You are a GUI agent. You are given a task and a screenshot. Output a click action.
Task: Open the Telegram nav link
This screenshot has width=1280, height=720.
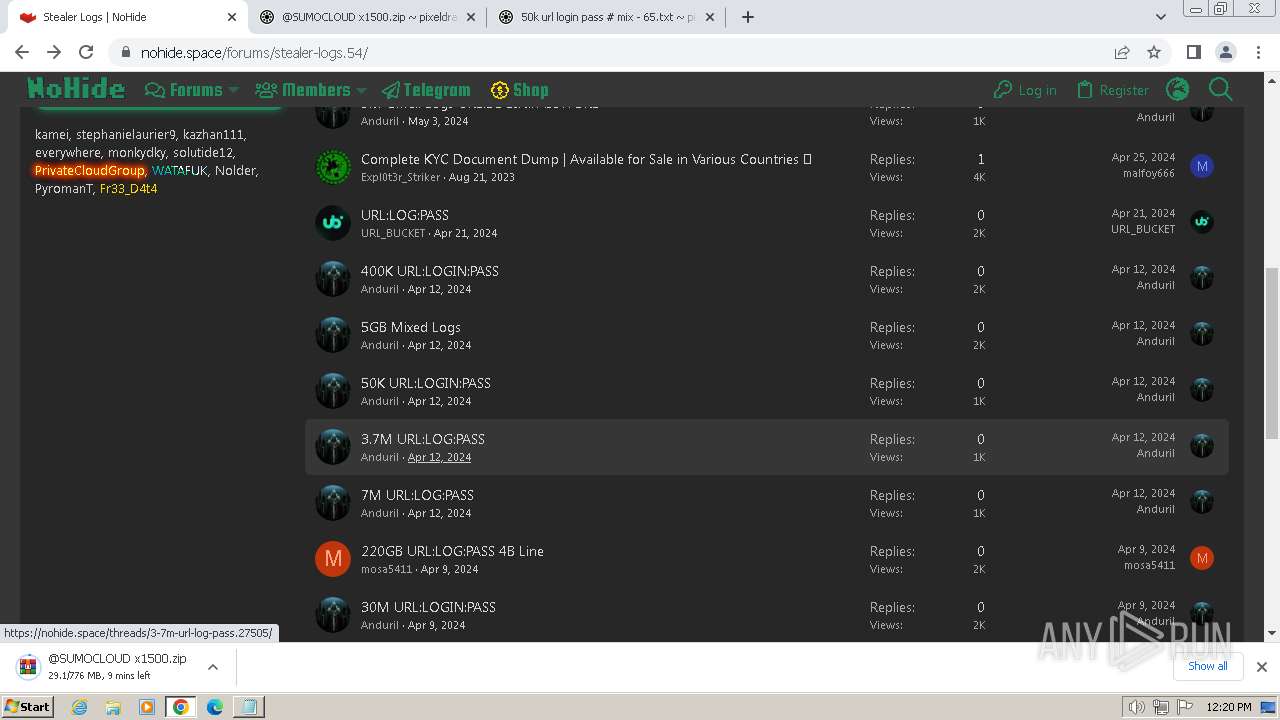[x=426, y=90]
